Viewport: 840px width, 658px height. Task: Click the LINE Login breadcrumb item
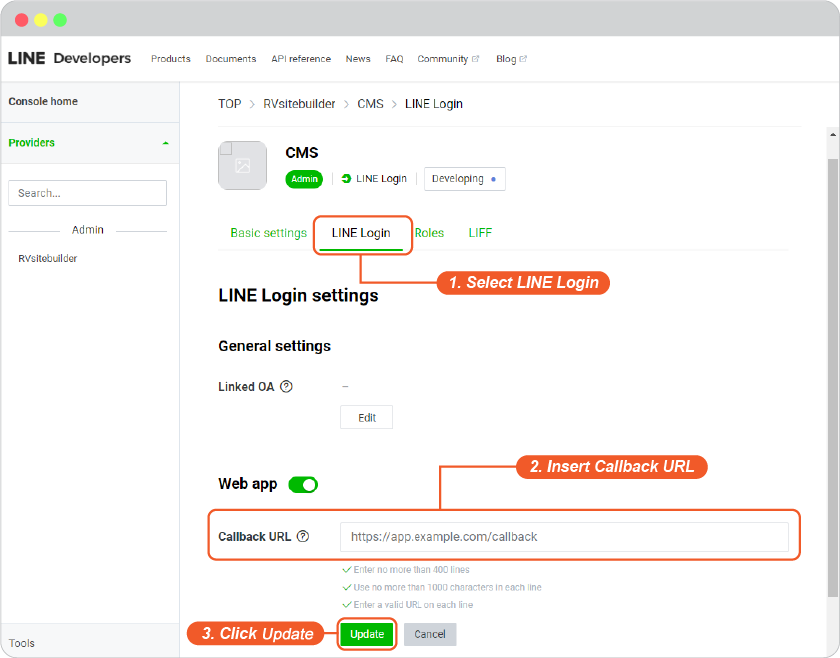(x=433, y=104)
